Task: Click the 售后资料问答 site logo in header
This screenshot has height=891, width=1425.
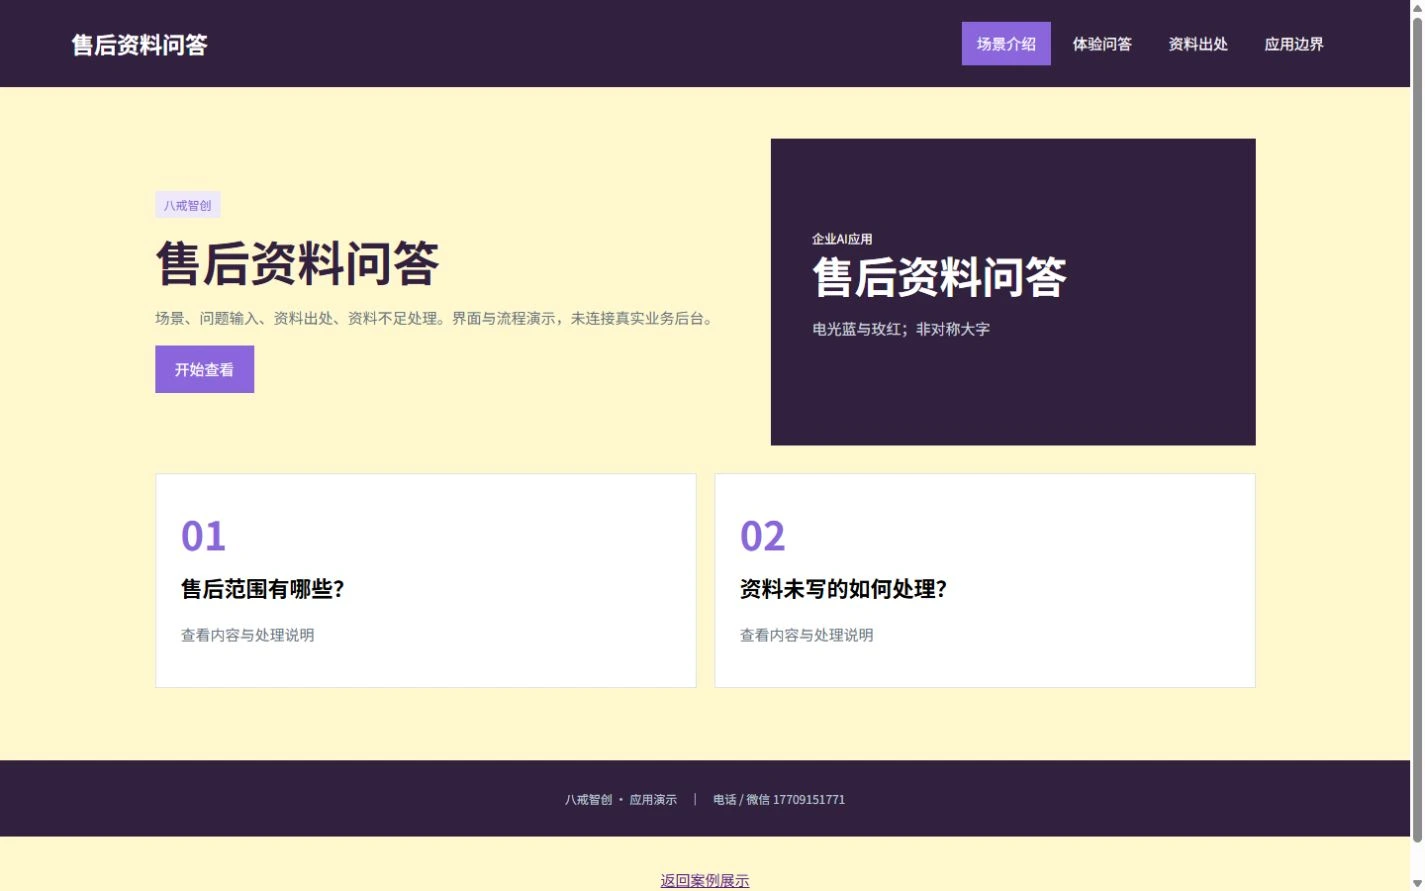Action: 140,45
